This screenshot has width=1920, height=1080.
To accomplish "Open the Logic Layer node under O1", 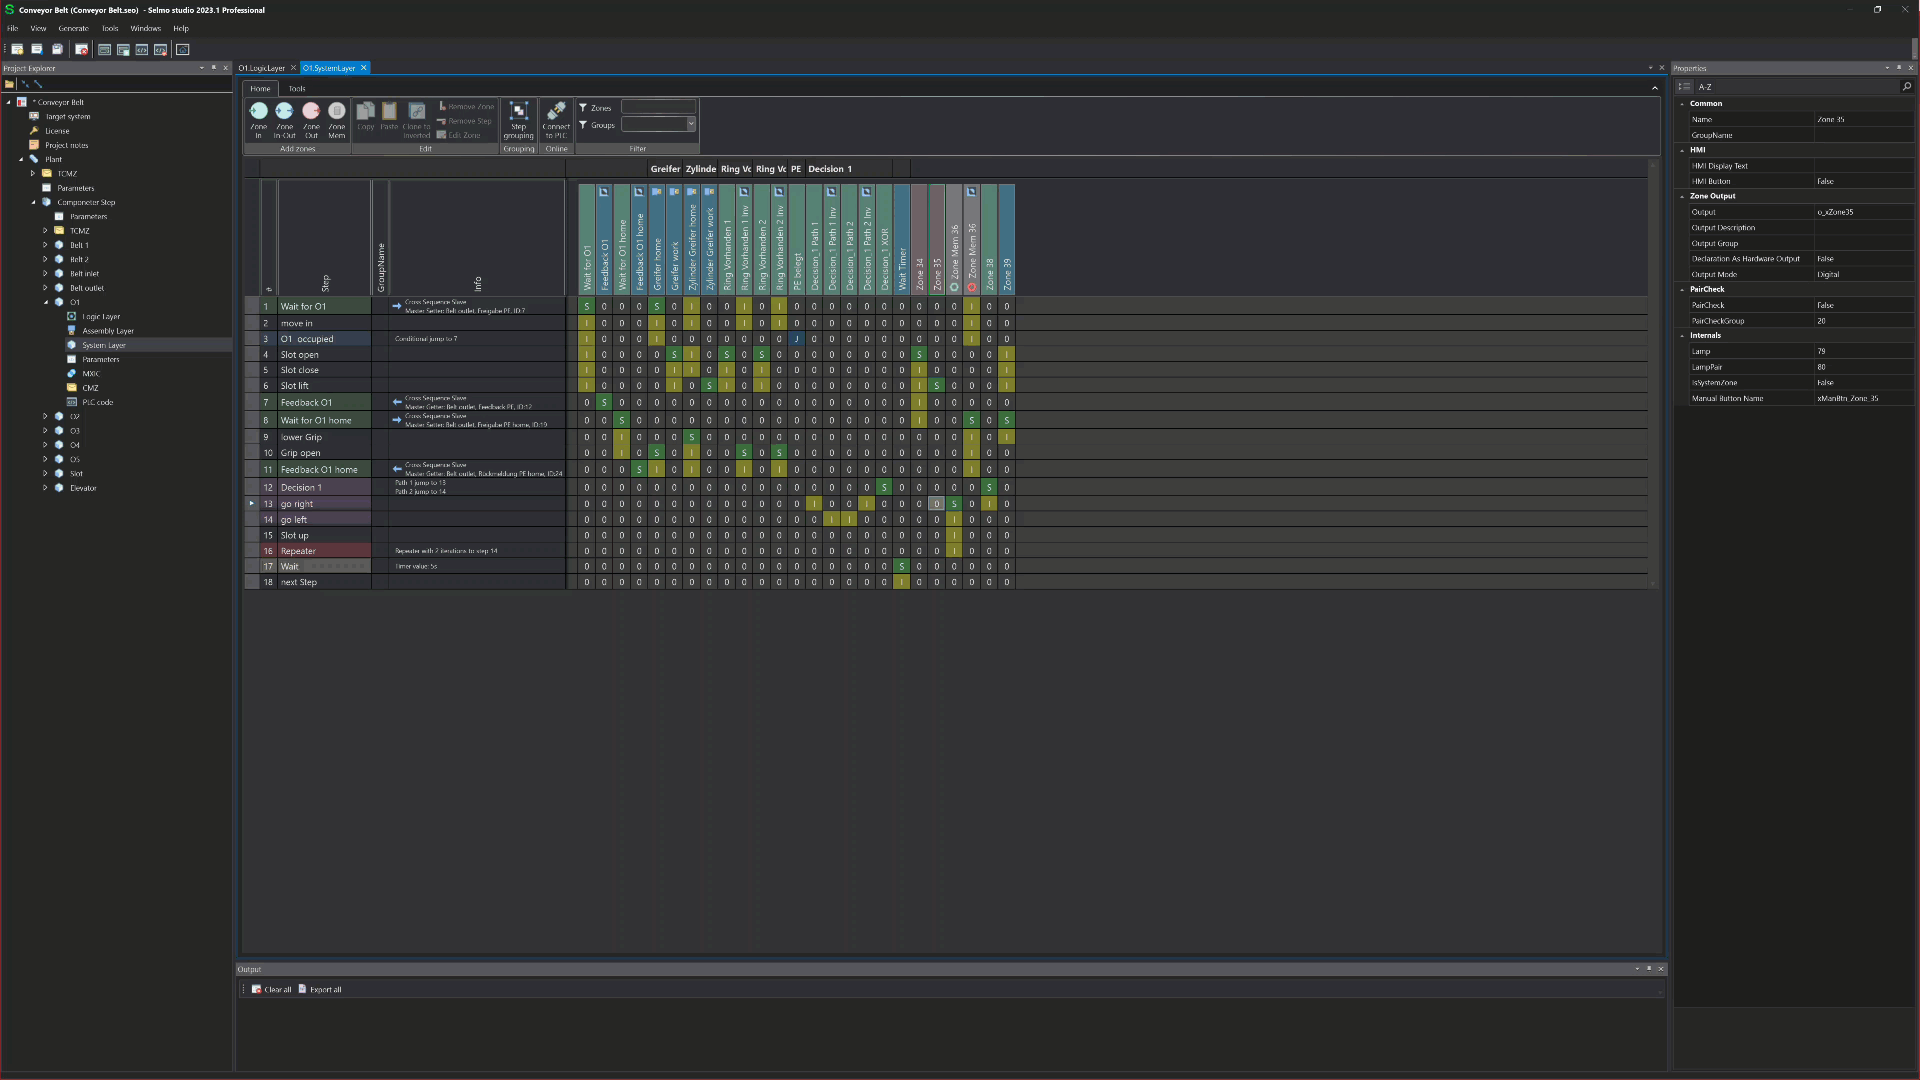I will click(101, 316).
